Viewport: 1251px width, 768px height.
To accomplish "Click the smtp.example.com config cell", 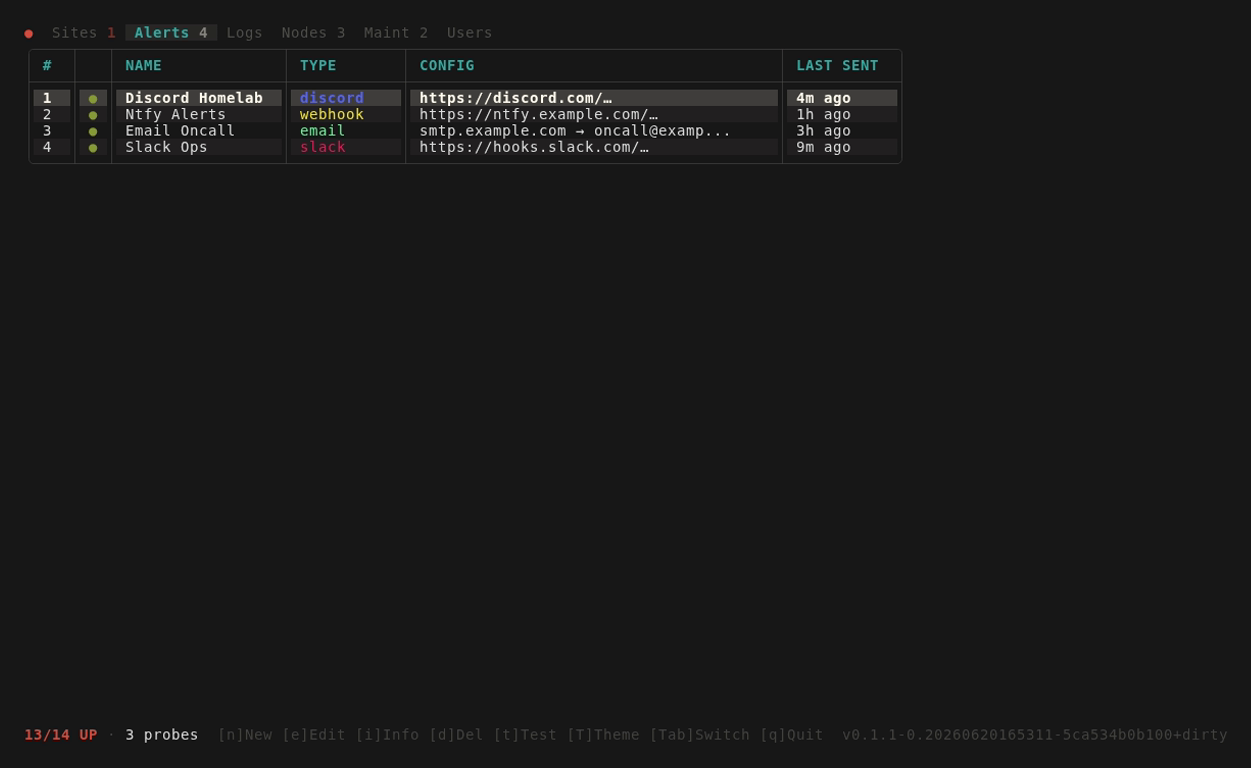I will [594, 130].
